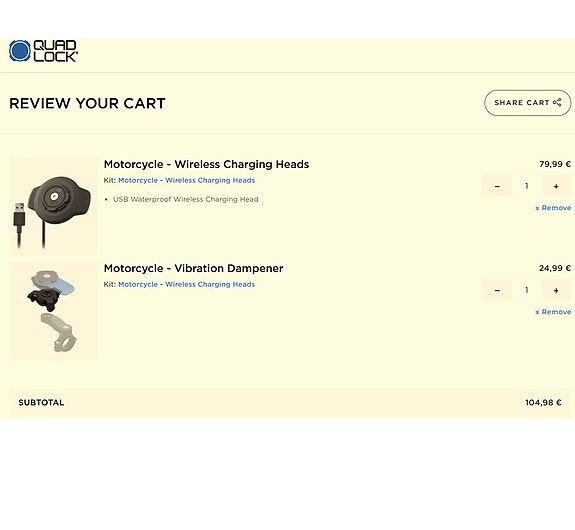Click quantity field for Vibration Dampener
The height and width of the screenshot is (530, 575).
(x=527, y=290)
